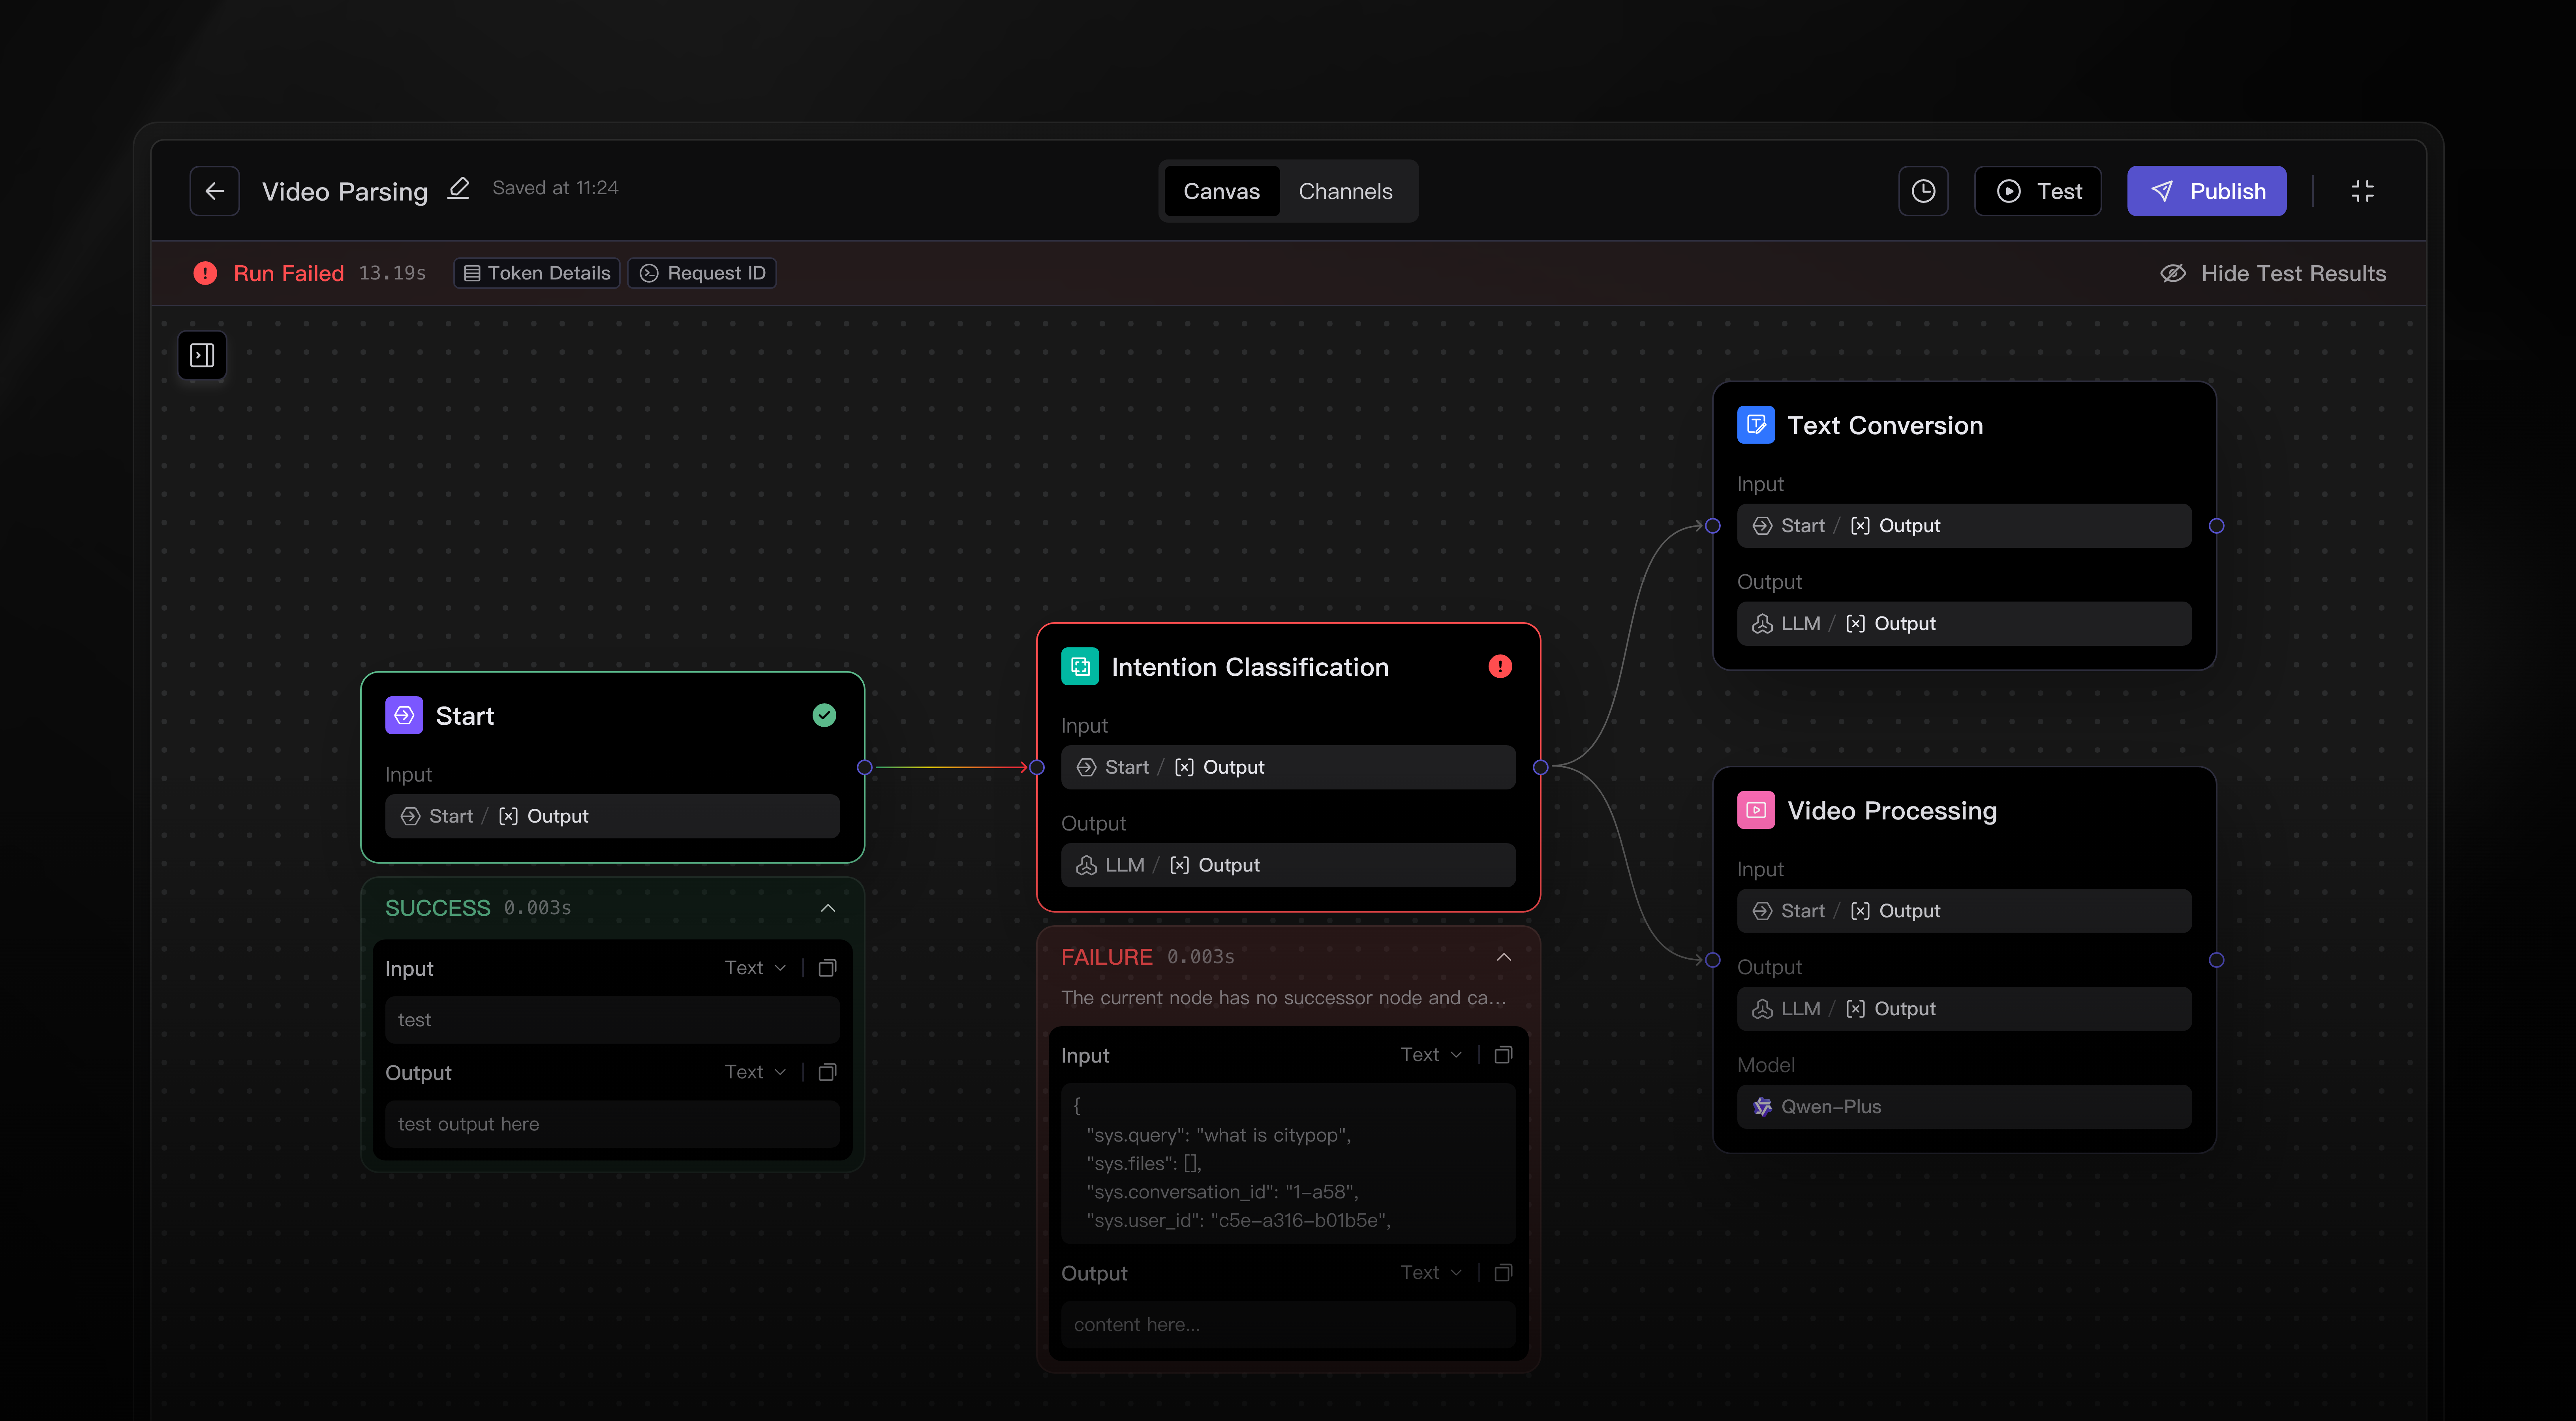Click the 'Saved at 11:24' status text

pyautogui.click(x=555, y=188)
